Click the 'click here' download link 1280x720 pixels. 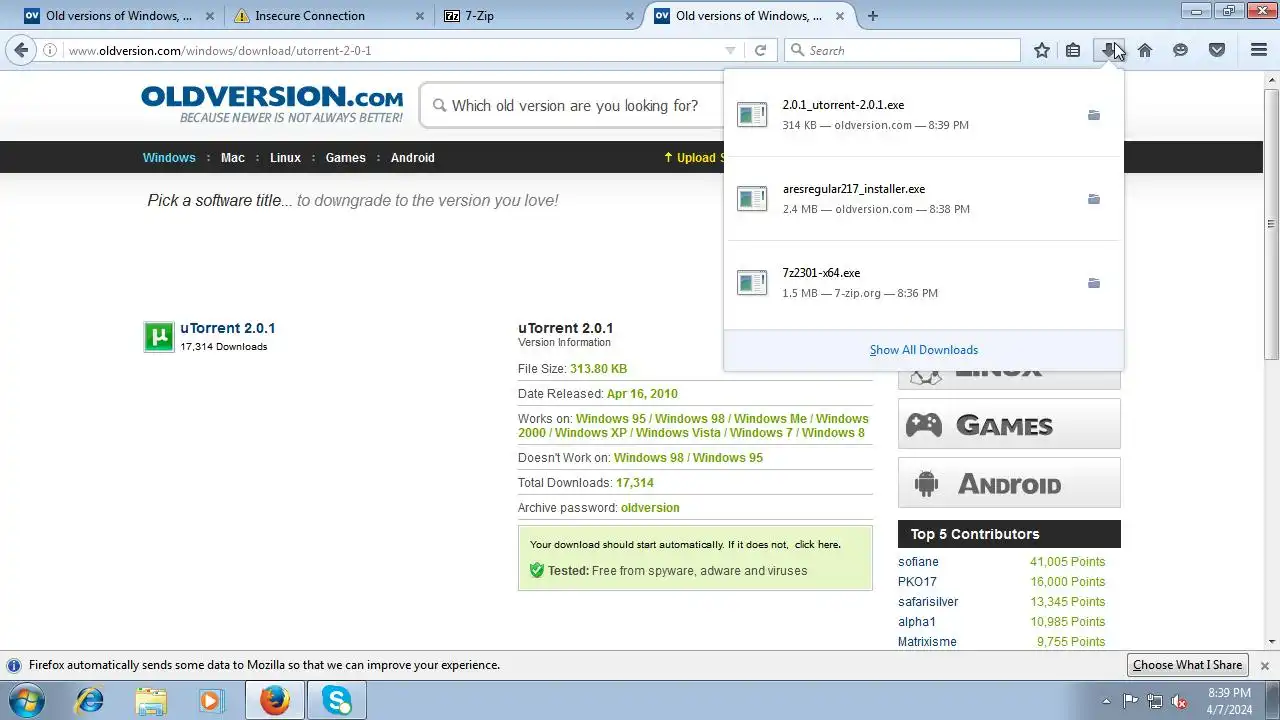[x=817, y=545]
